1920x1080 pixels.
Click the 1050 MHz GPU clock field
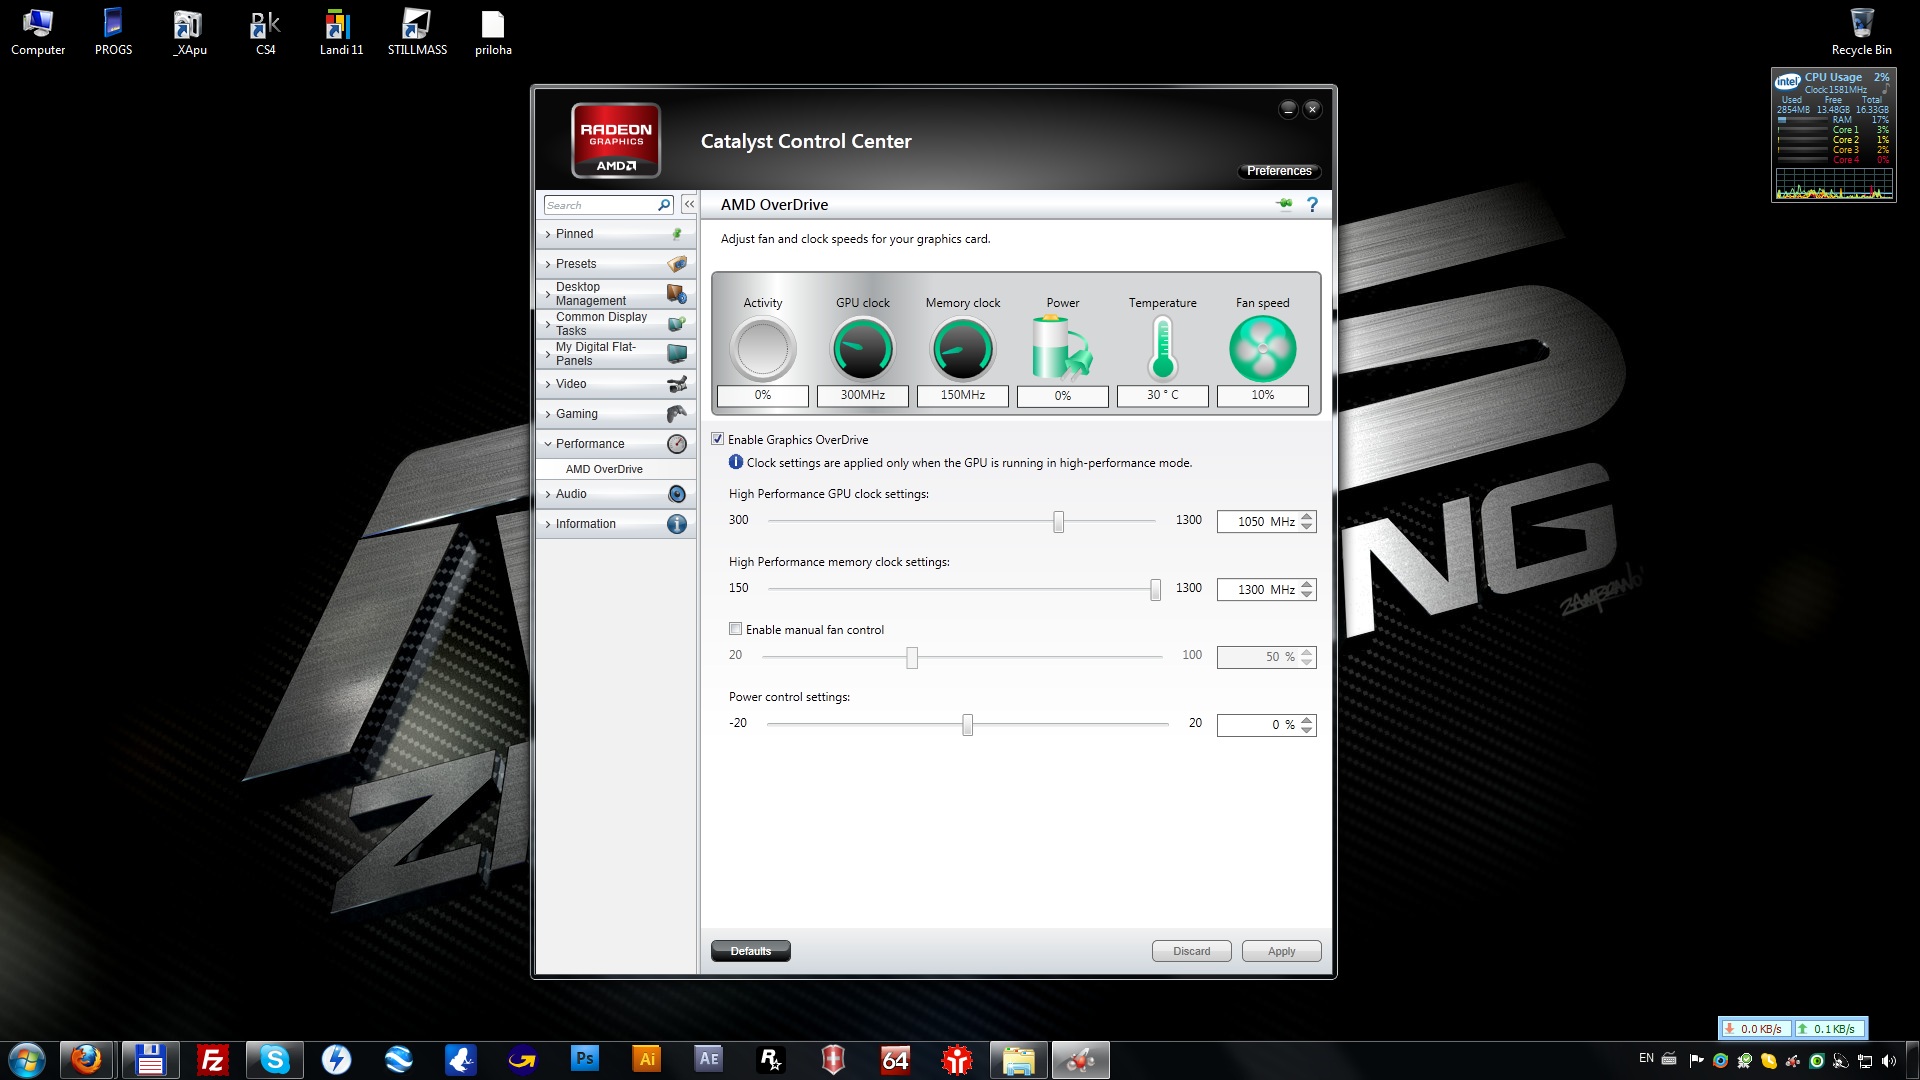[1258, 522]
